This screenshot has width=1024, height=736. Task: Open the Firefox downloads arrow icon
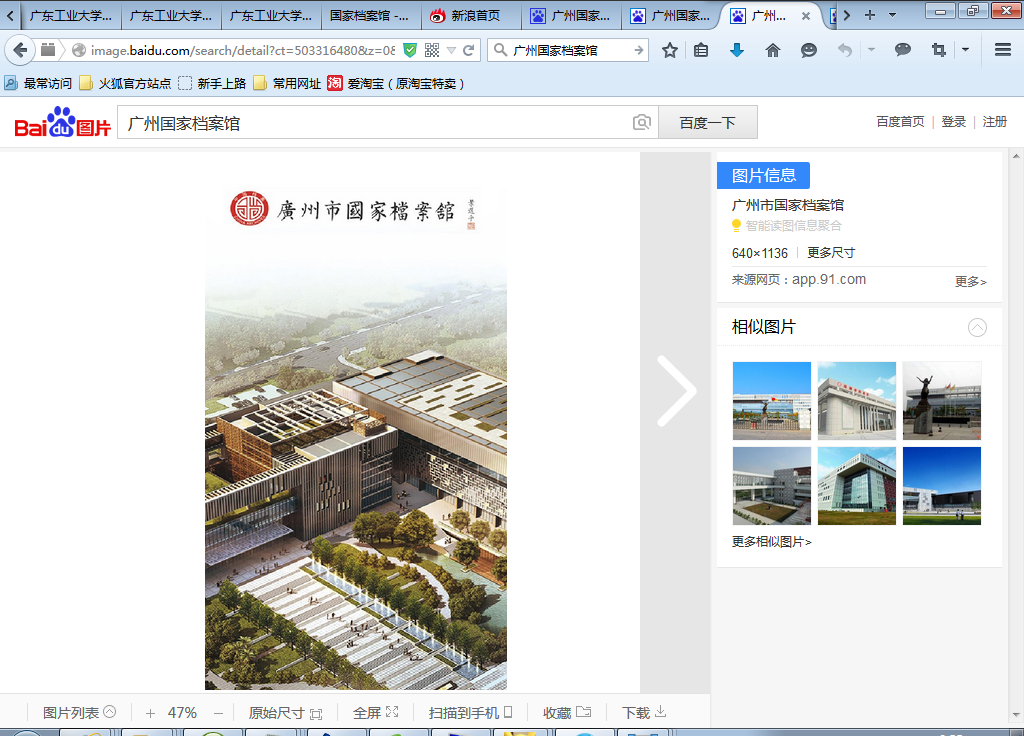pyautogui.click(x=737, y=50)
